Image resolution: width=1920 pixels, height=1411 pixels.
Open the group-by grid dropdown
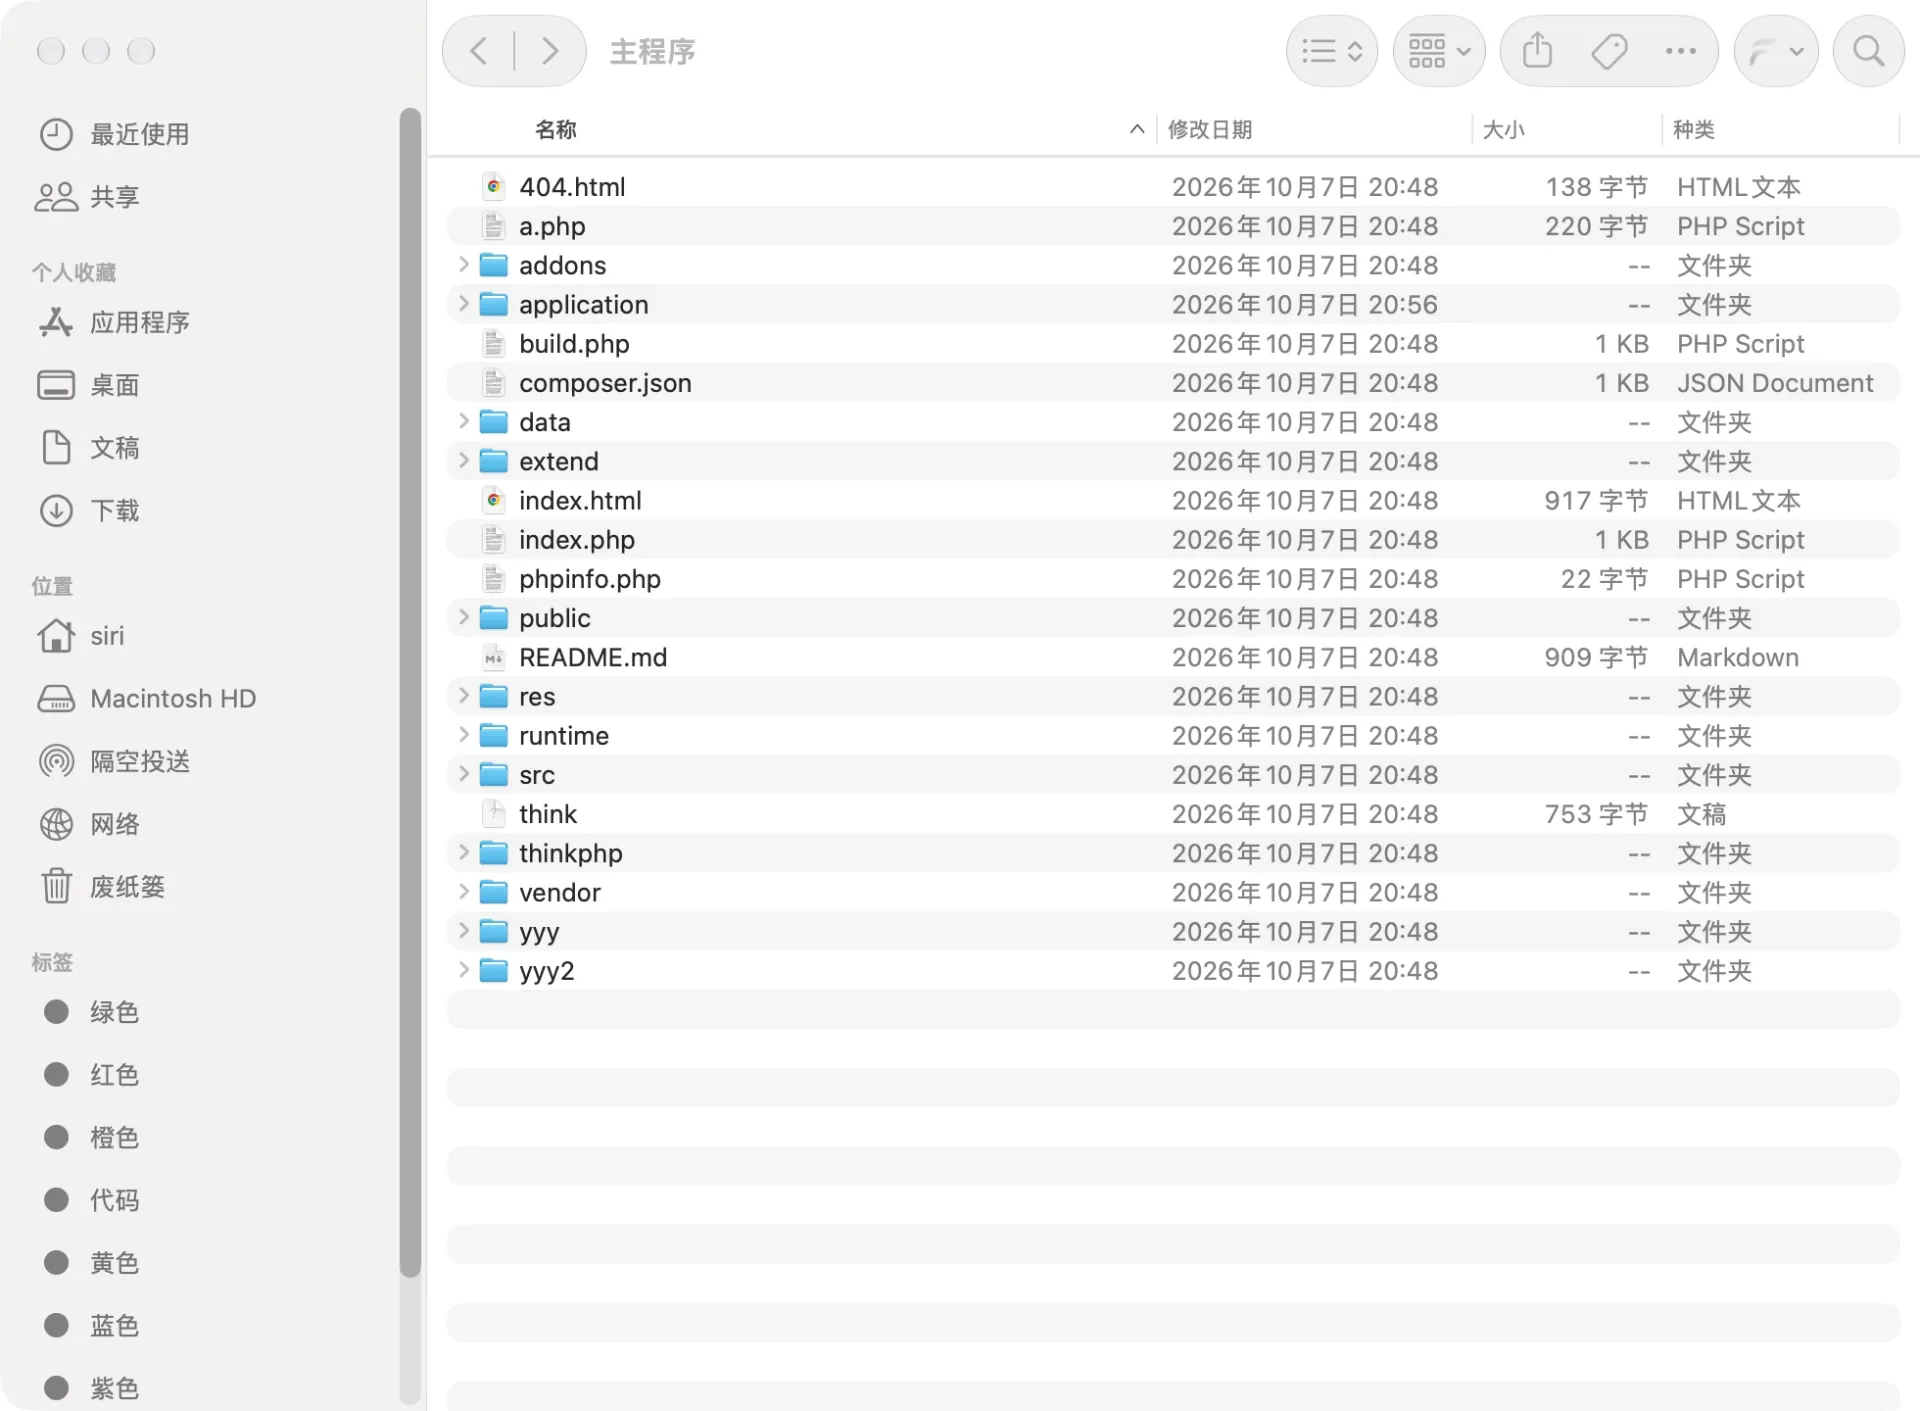pyautogui.click(x=1438, y=51)
